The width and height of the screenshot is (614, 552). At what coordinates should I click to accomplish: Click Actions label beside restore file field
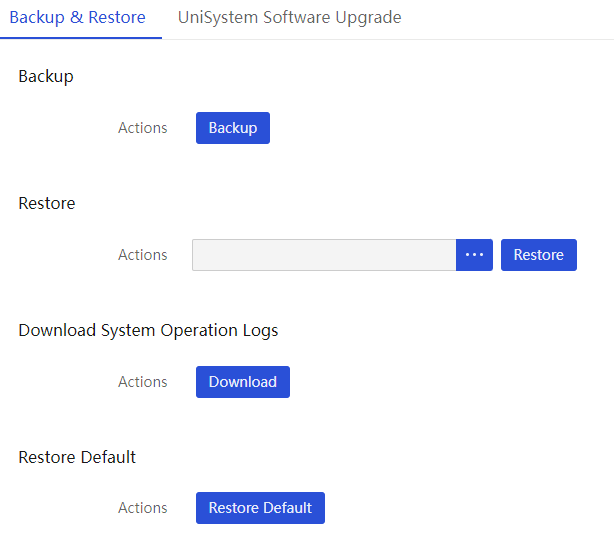pos(143,255)
